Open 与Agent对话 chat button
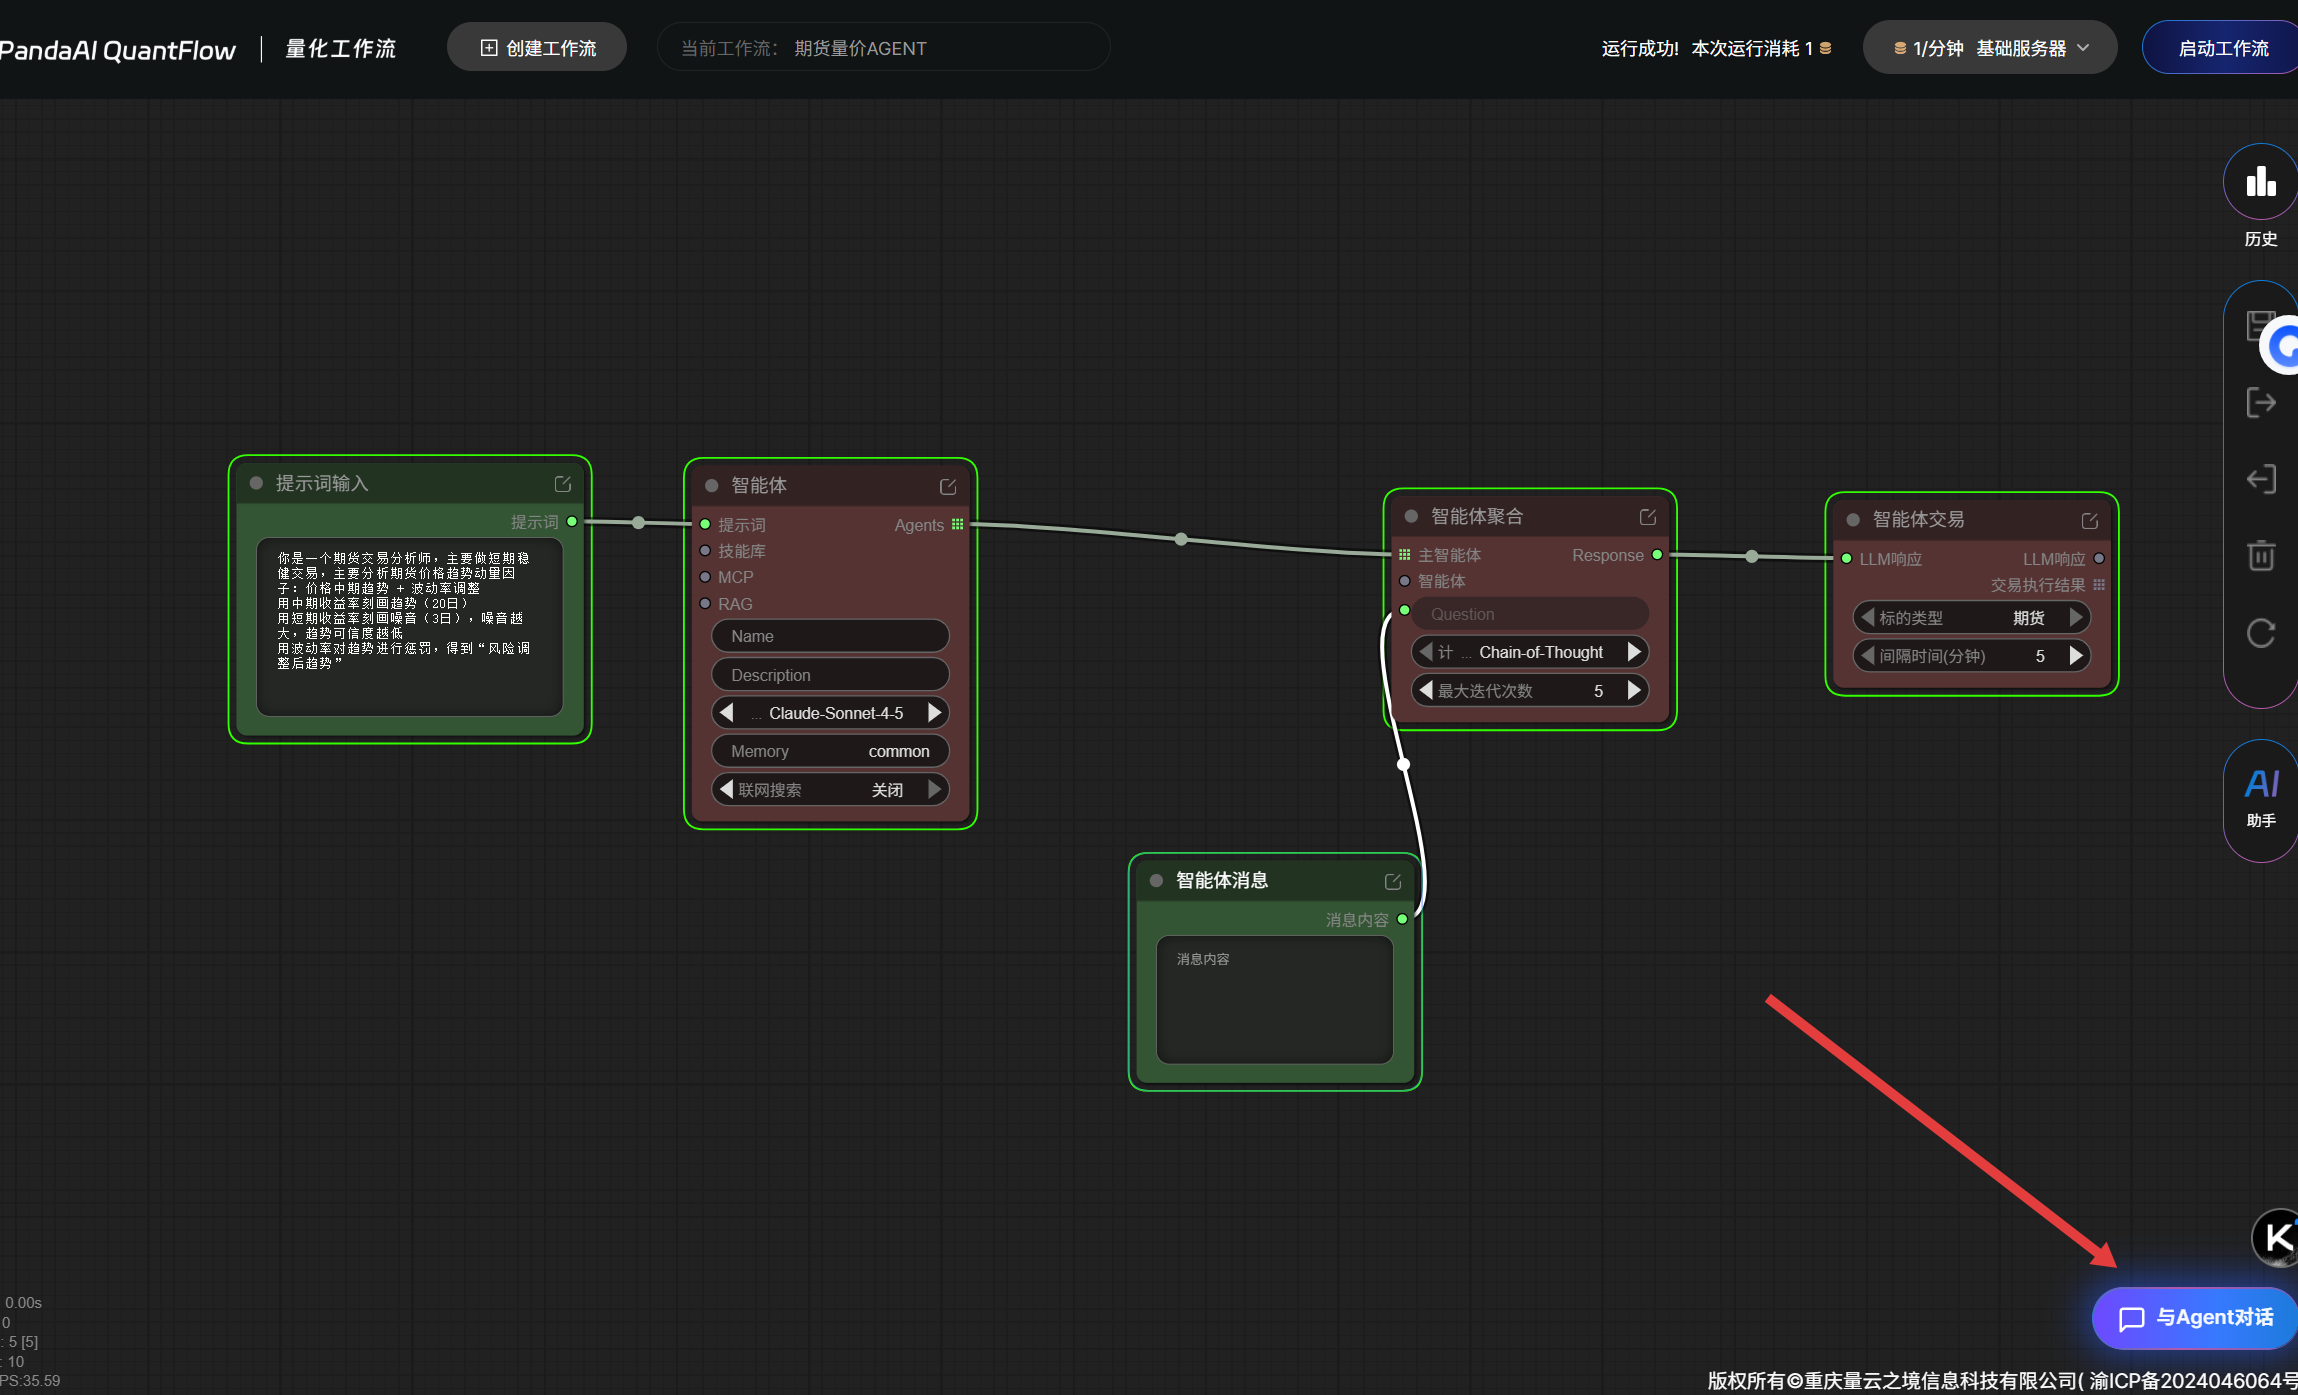The width and height of the screenshot is (2298, 1395). pos(2195,1318)
